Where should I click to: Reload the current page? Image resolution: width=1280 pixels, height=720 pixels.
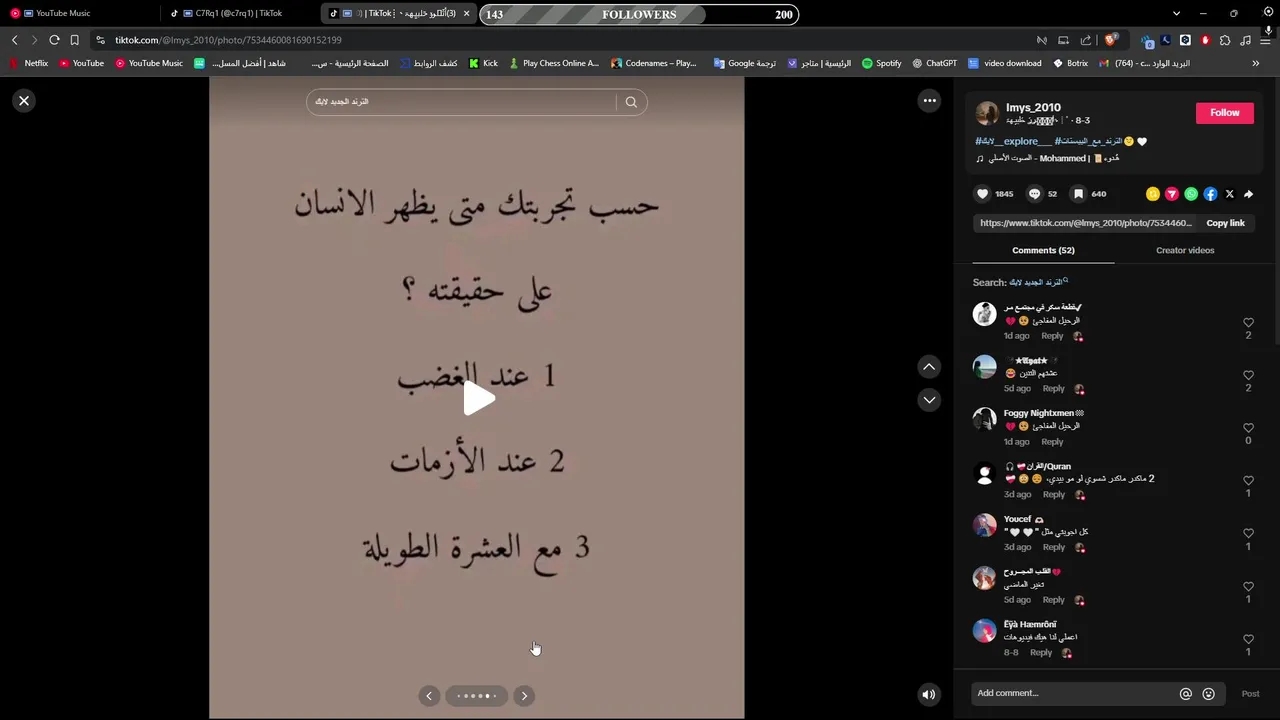[54, 40]
